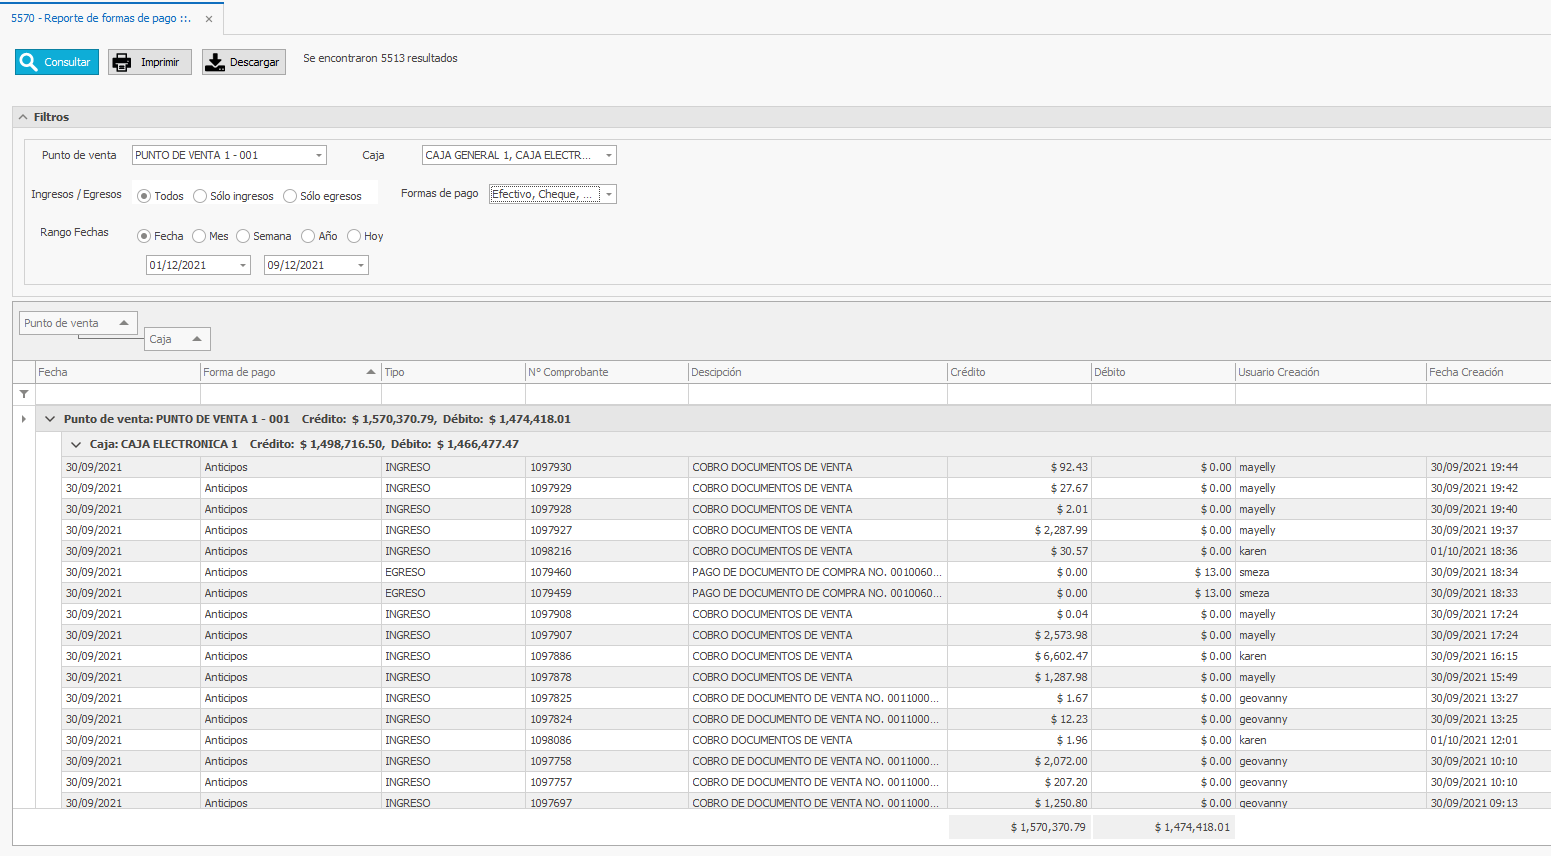
Task: Open the Punto de venta dropdown
Action: coord(319,155)
